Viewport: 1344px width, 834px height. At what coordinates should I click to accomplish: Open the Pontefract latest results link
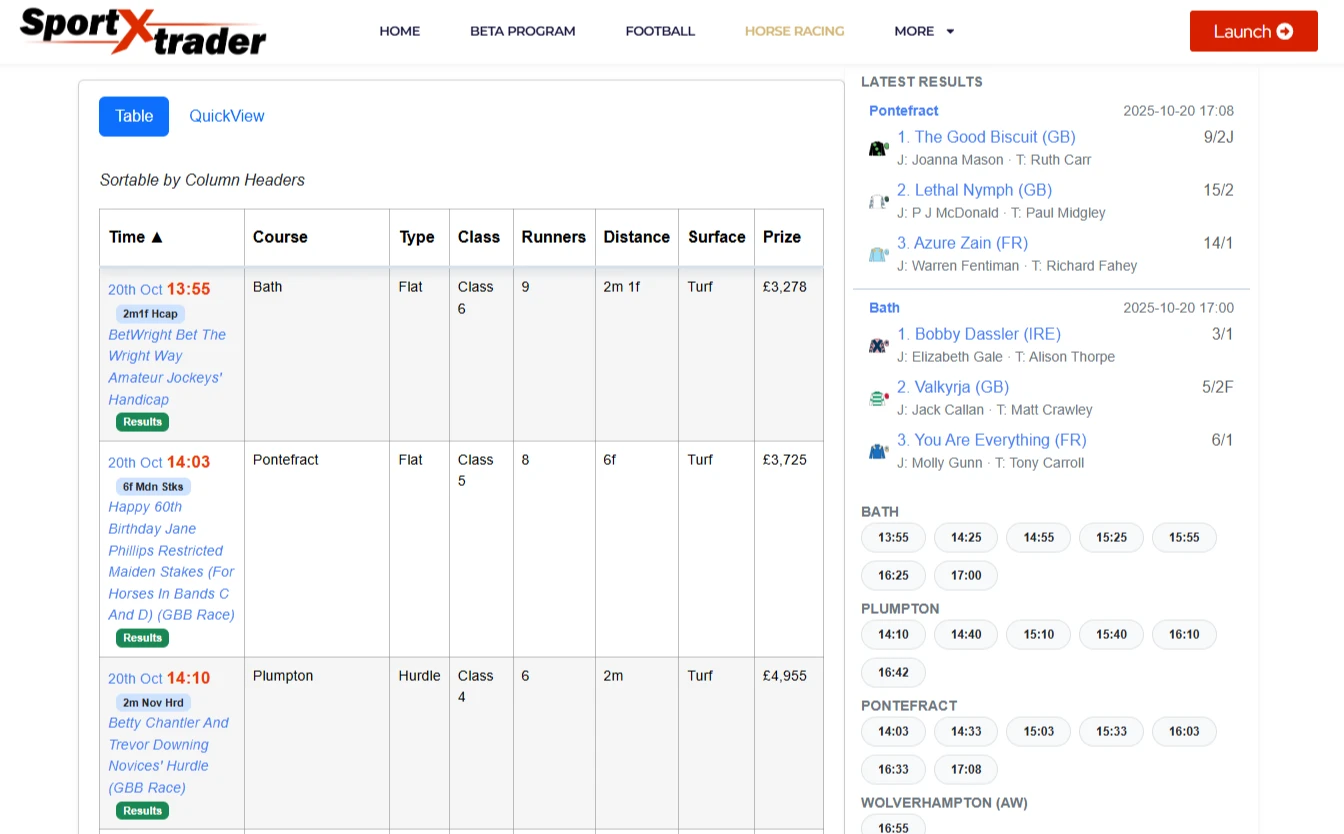pyautogui.click(x=903, y=111)
